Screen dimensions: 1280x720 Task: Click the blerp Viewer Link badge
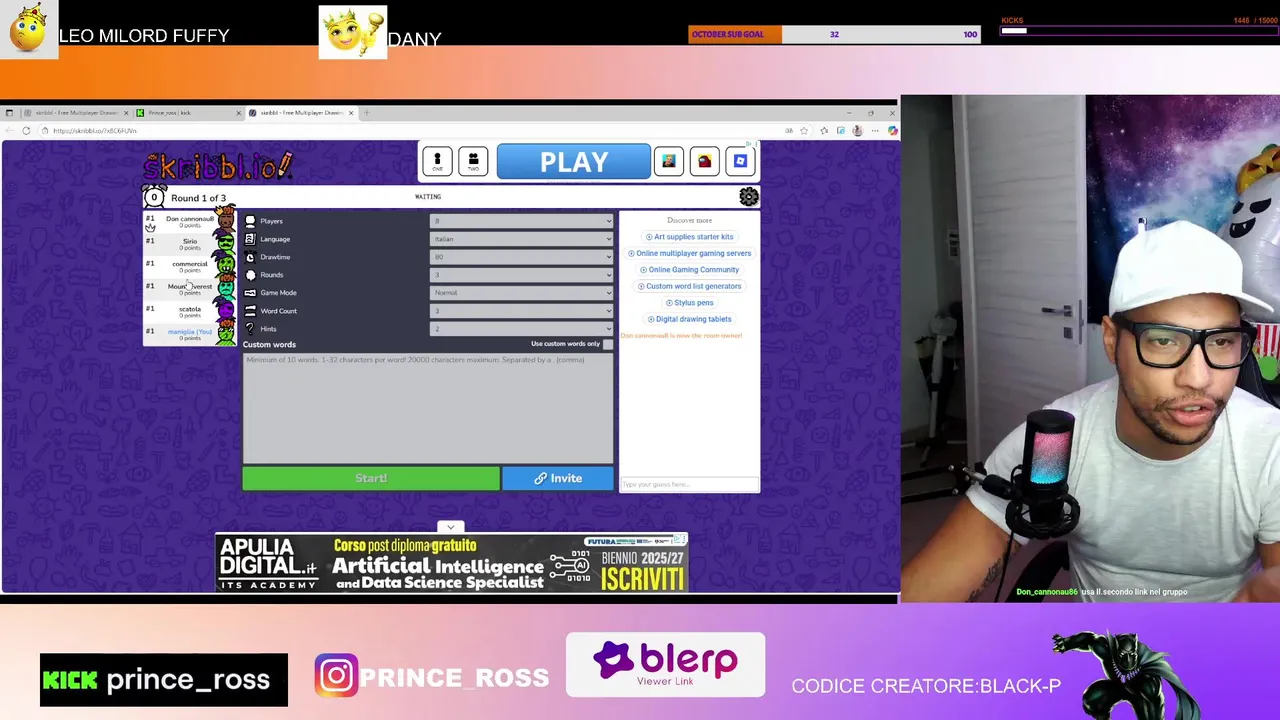tap(665, 665)
